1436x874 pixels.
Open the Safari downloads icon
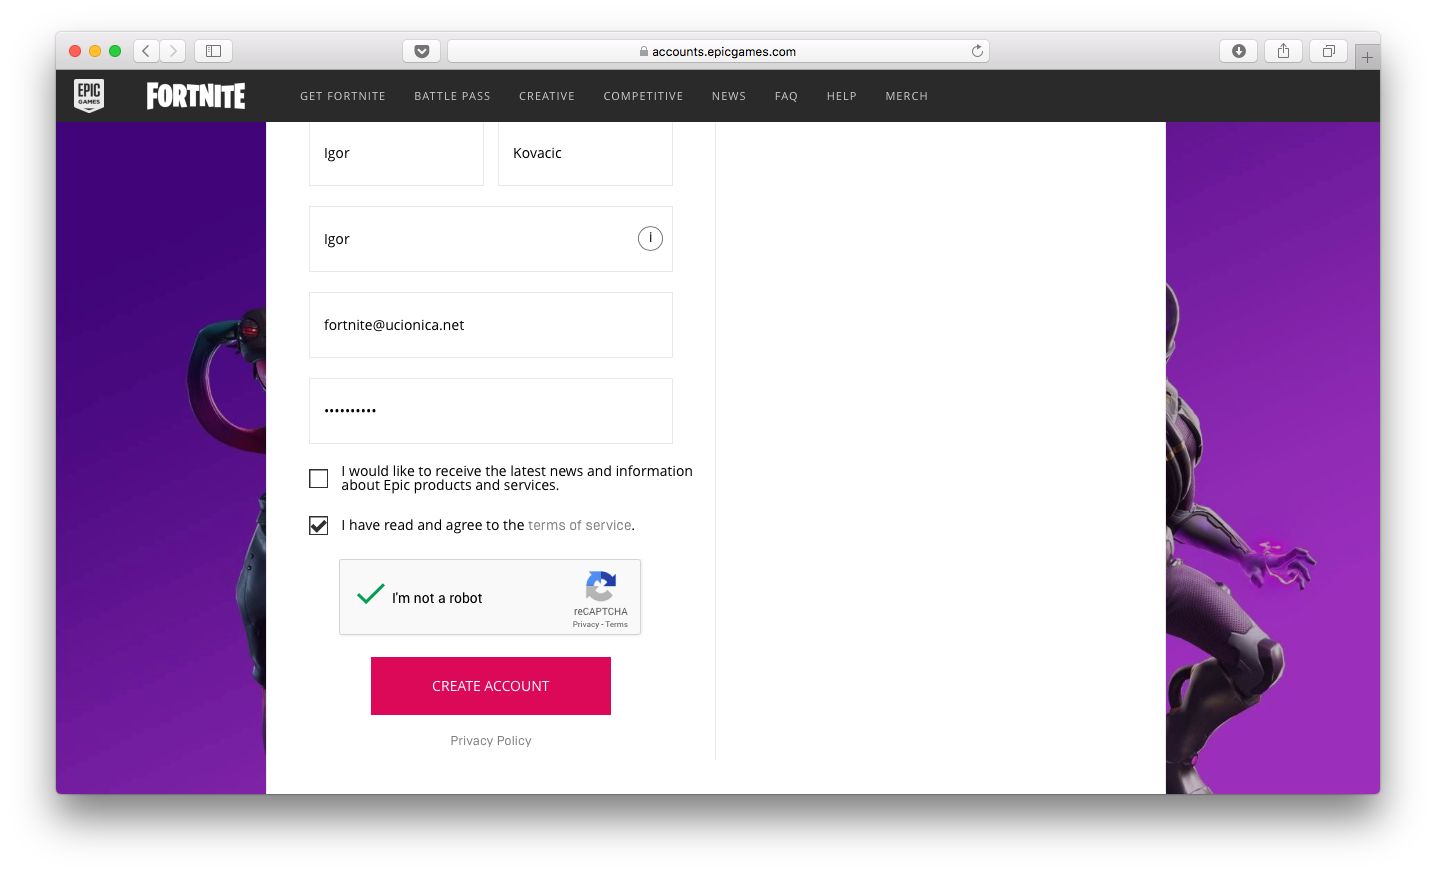(1238, 51)
